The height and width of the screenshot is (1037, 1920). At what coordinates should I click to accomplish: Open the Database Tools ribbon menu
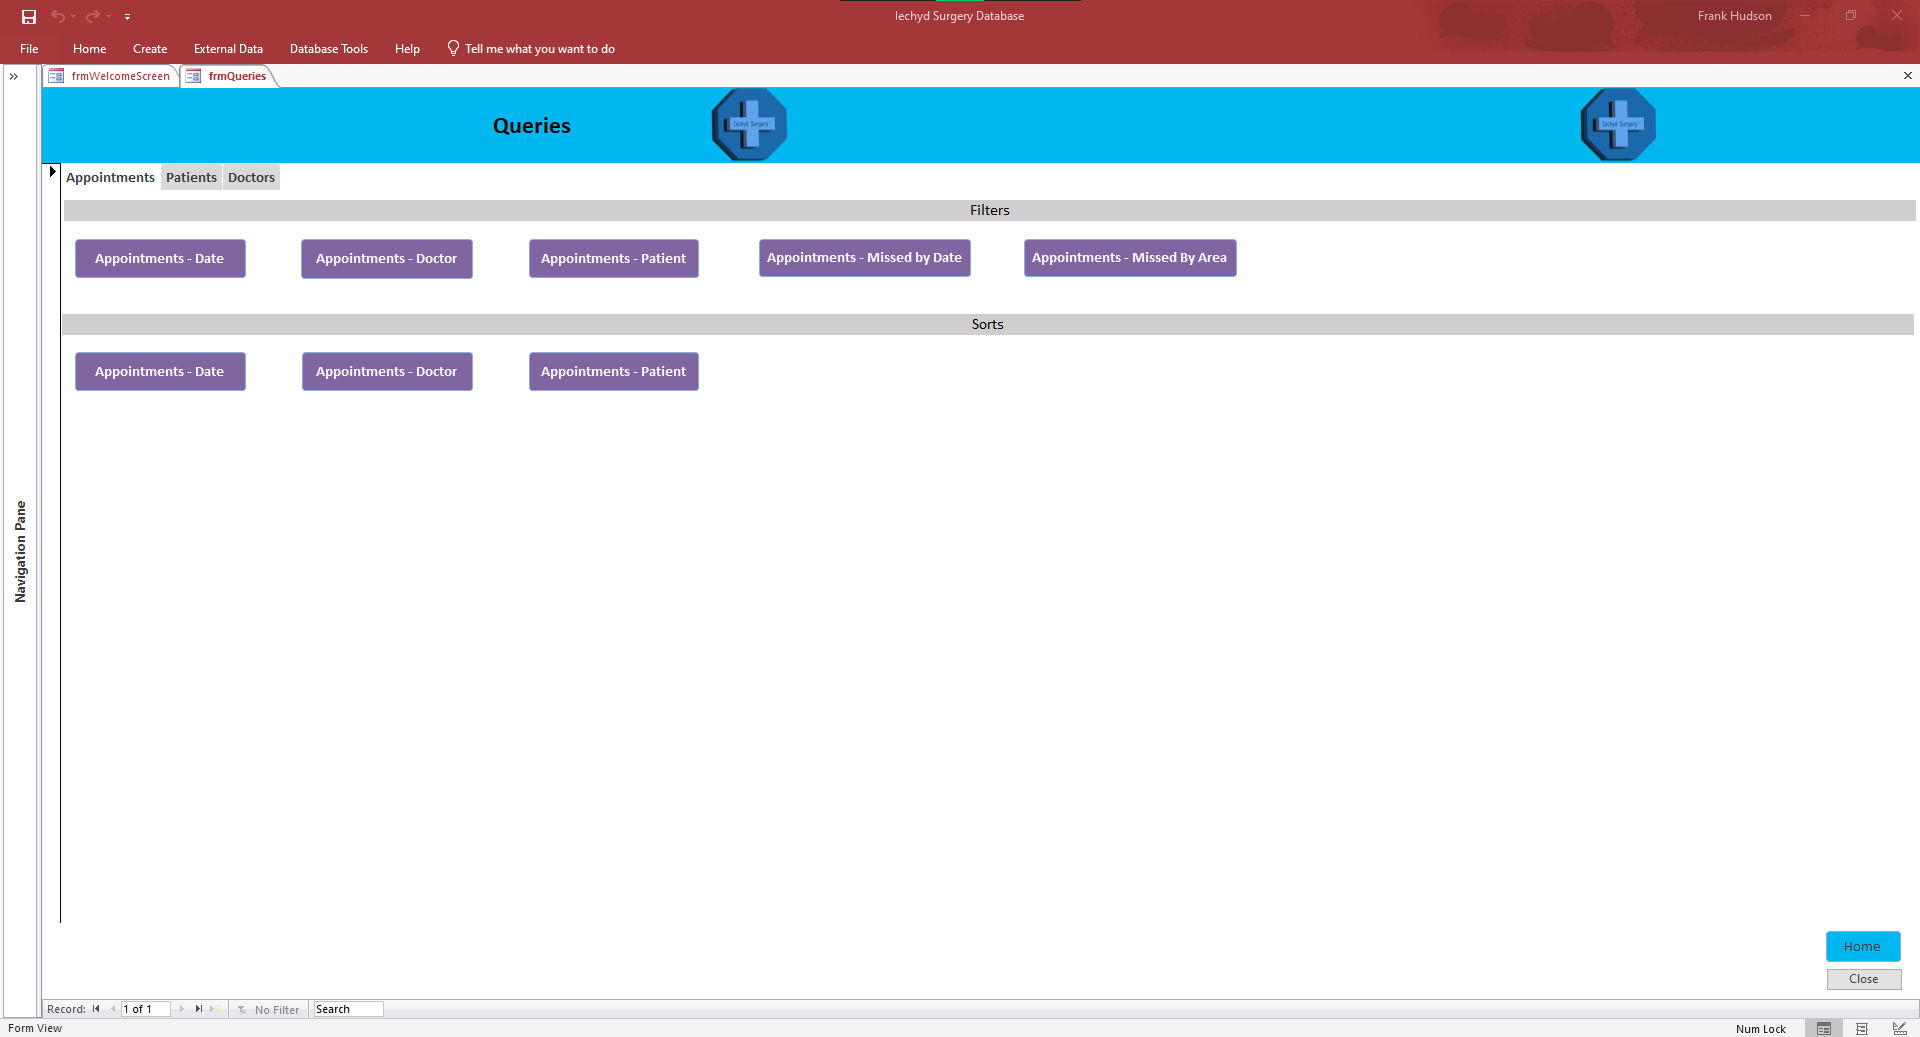pos(328,48)
